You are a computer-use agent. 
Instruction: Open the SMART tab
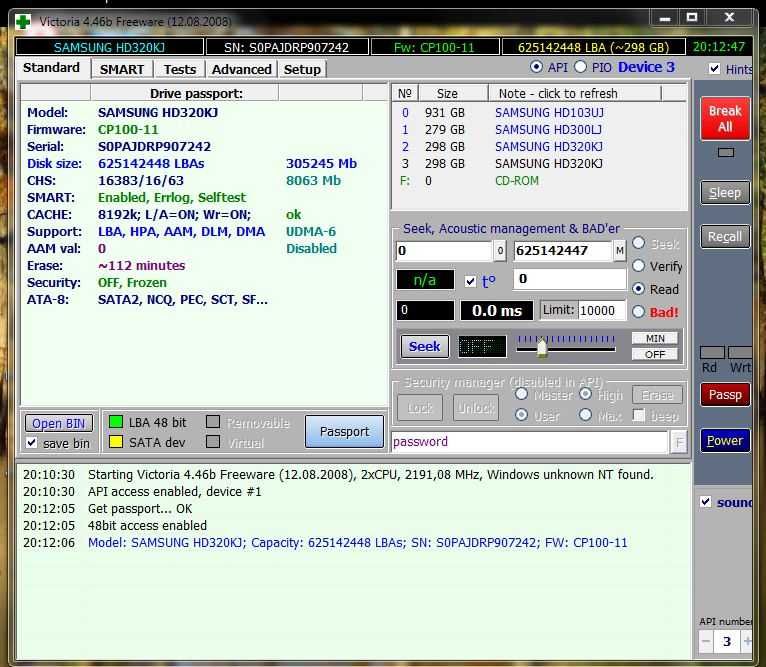coord(122,69)
